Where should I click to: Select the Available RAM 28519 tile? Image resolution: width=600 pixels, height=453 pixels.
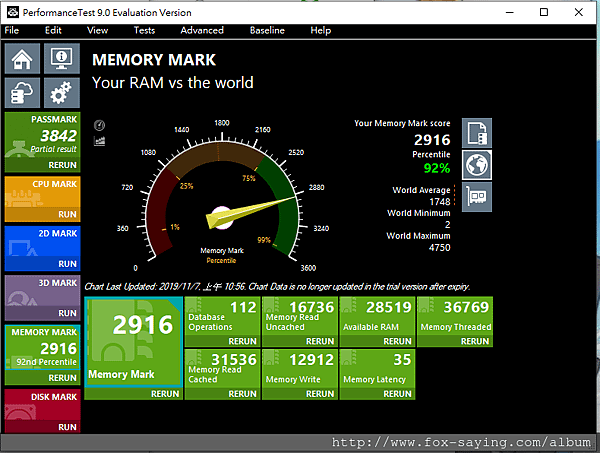[377, 316]
